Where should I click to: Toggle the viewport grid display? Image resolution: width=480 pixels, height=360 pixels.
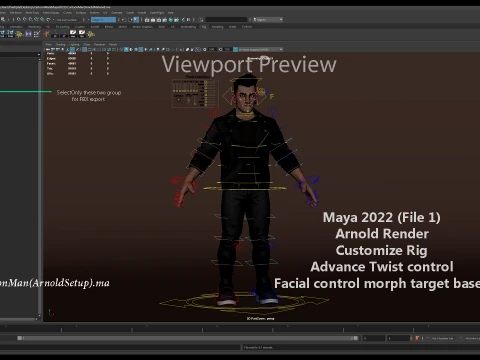pos(84,49)
